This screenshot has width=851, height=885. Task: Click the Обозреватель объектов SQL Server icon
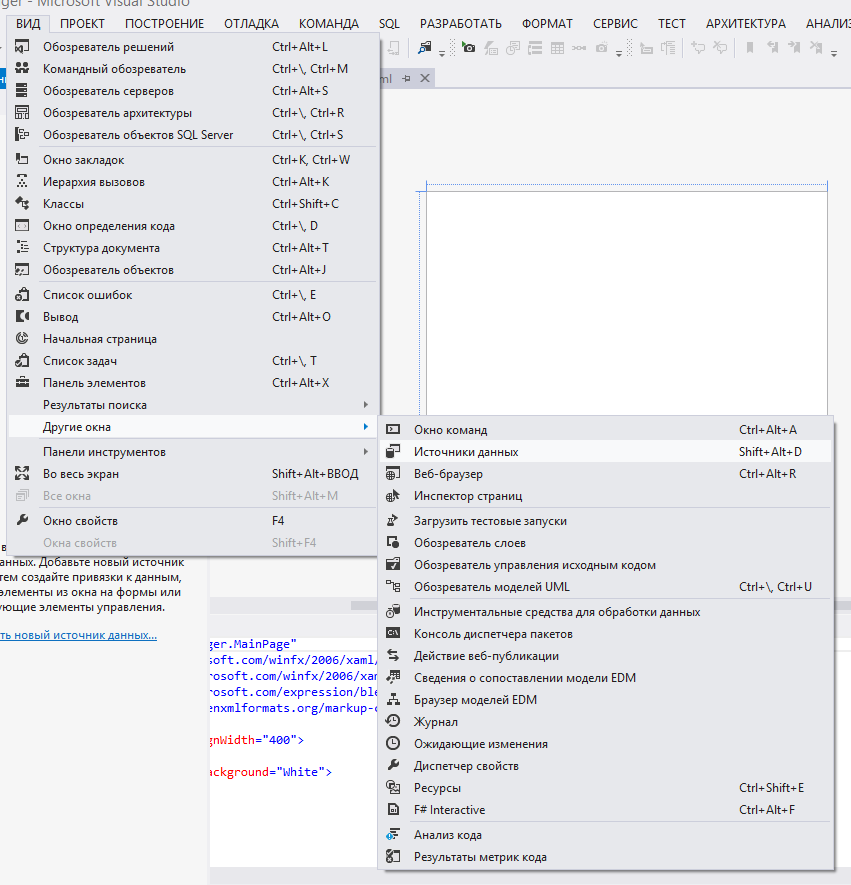22,135
